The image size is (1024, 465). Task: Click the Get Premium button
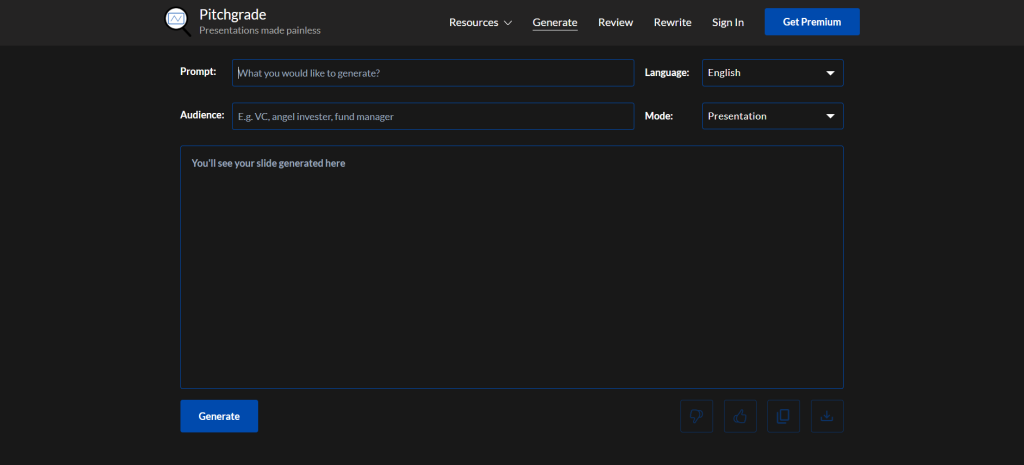[x=811, y=22]
